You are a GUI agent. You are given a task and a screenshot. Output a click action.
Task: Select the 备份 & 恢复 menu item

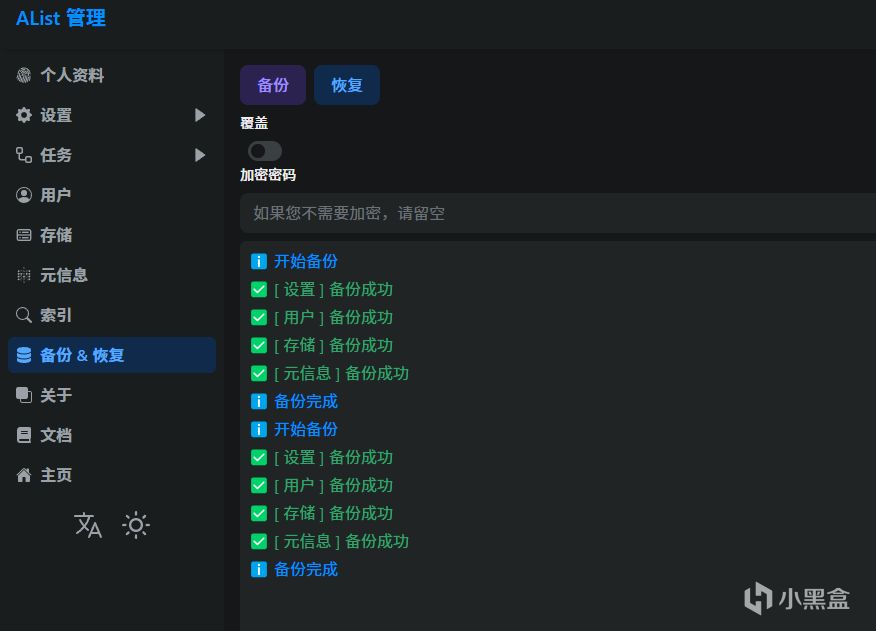point(82,355)
